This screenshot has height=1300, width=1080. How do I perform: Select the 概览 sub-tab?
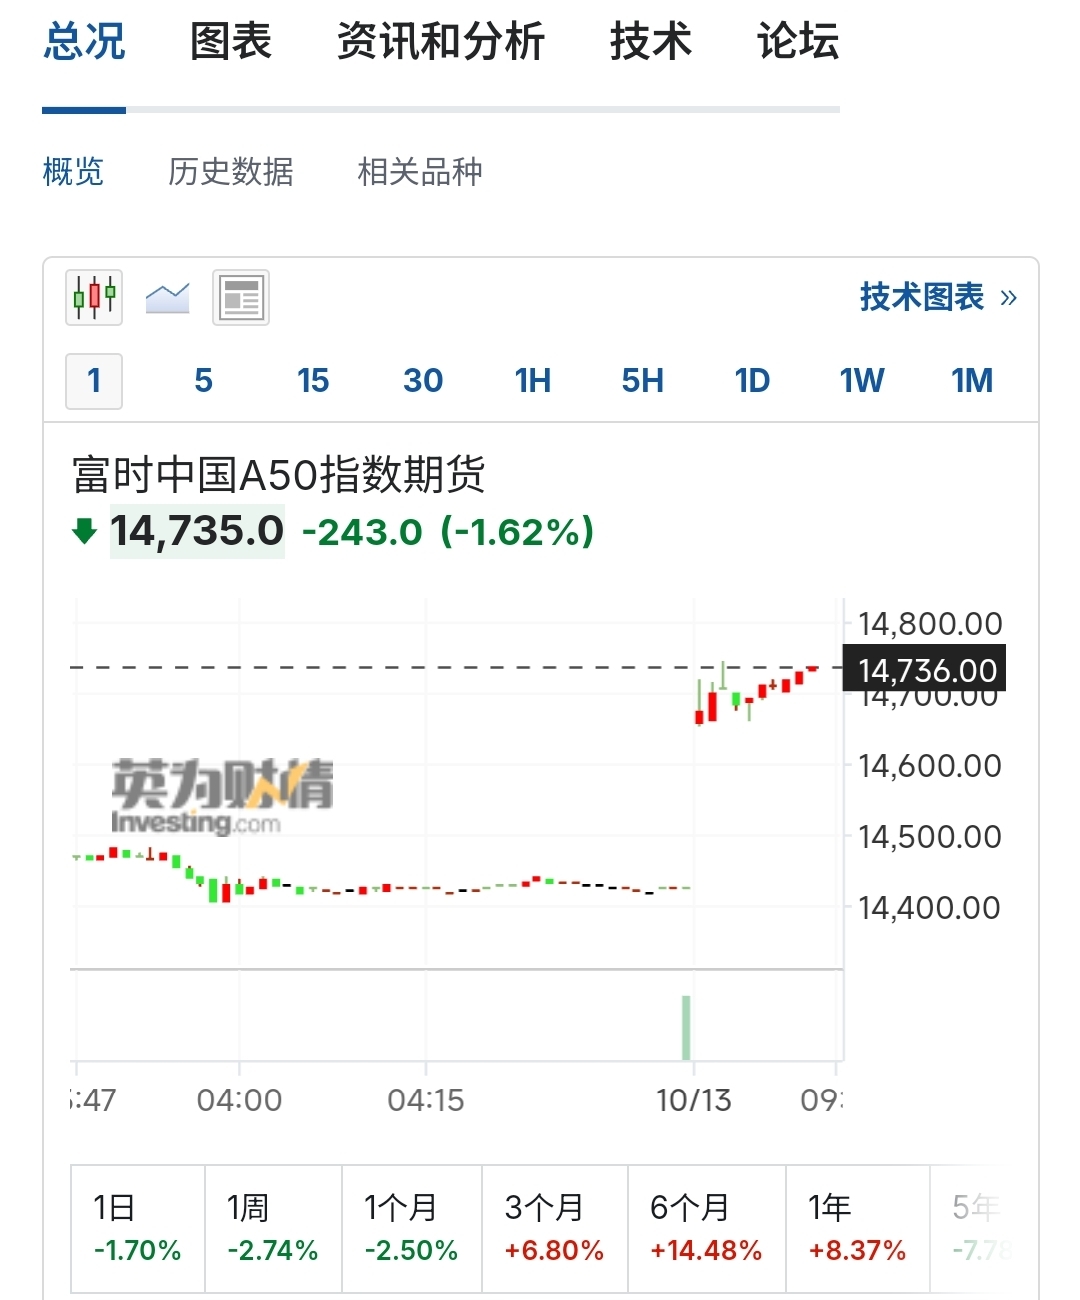(x=73, y=172)
